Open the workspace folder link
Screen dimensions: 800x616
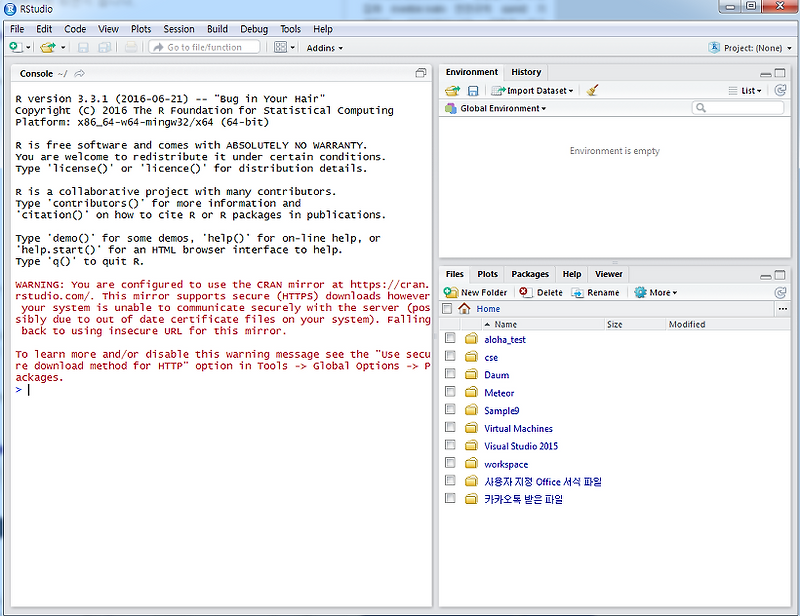point(506,464)
